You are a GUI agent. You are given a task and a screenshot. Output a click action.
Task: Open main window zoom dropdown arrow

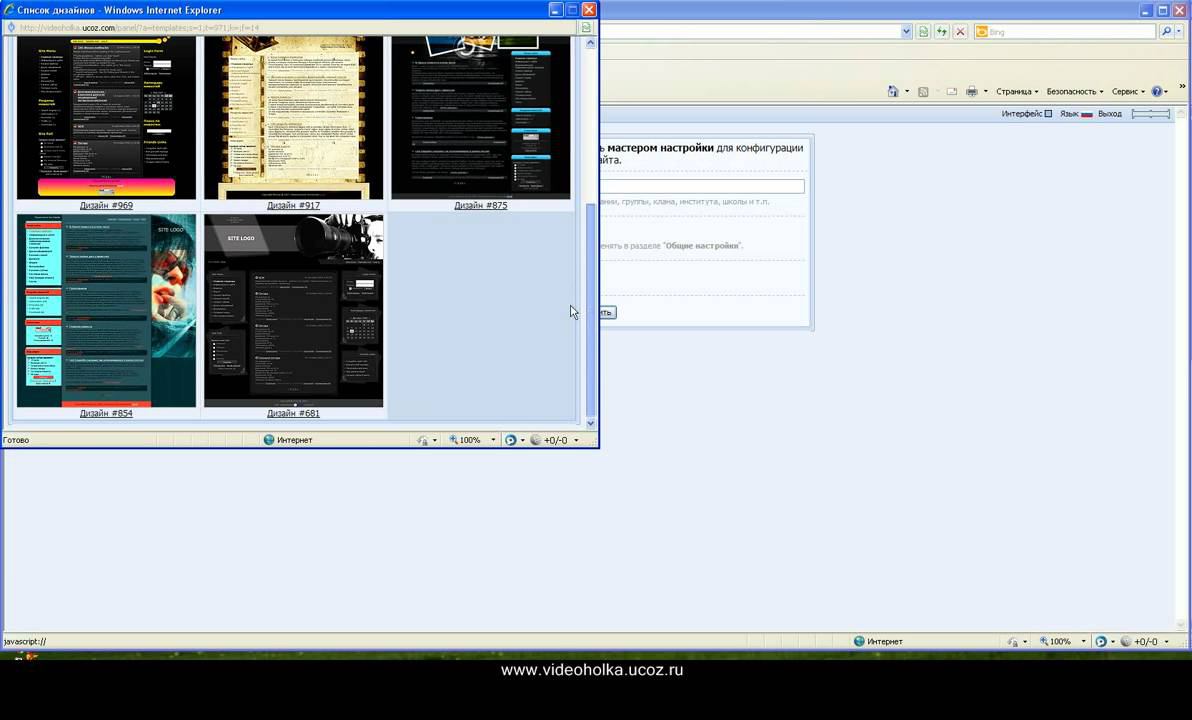1083,642
